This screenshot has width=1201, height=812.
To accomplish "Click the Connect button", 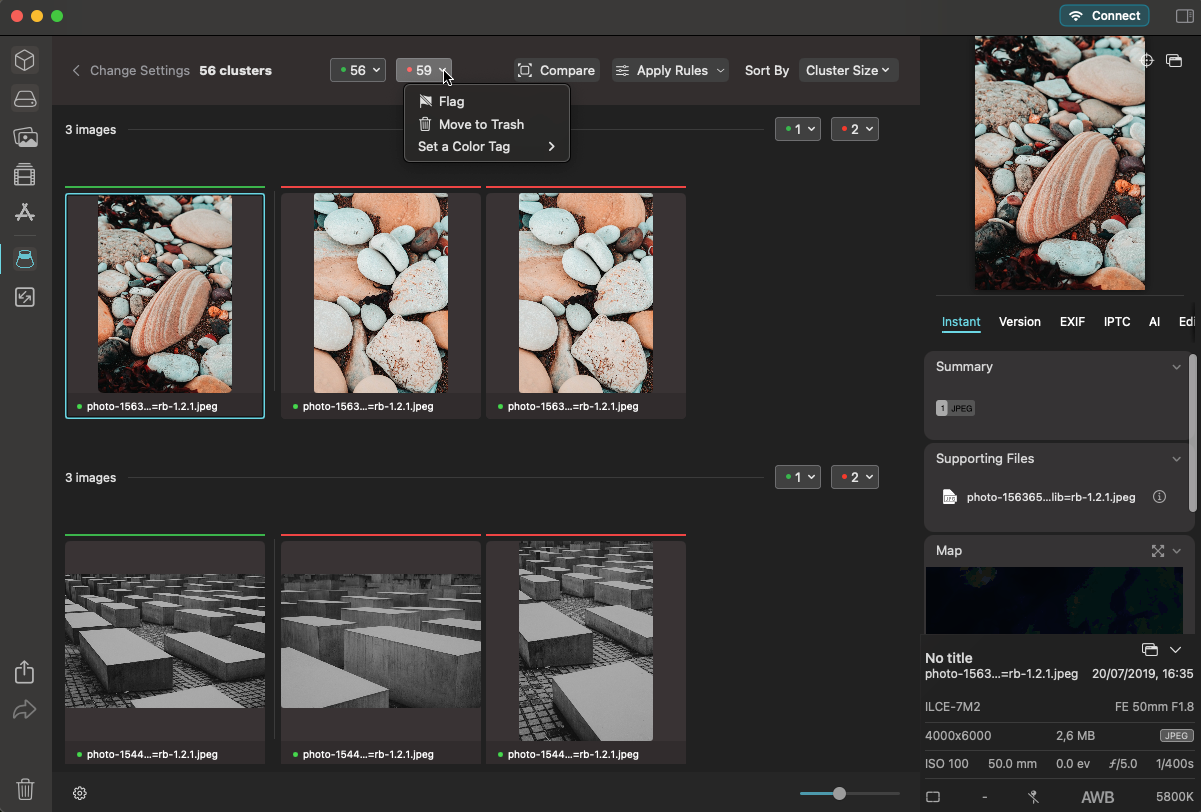I will coord(1104,16).
